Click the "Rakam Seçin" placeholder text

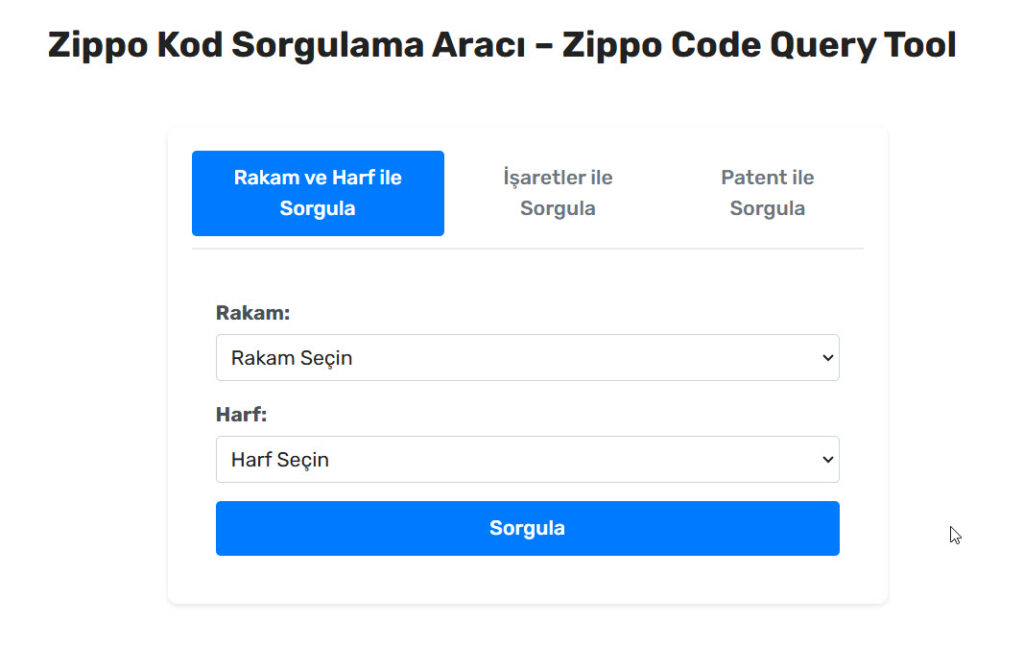click(x=292, y=358)
